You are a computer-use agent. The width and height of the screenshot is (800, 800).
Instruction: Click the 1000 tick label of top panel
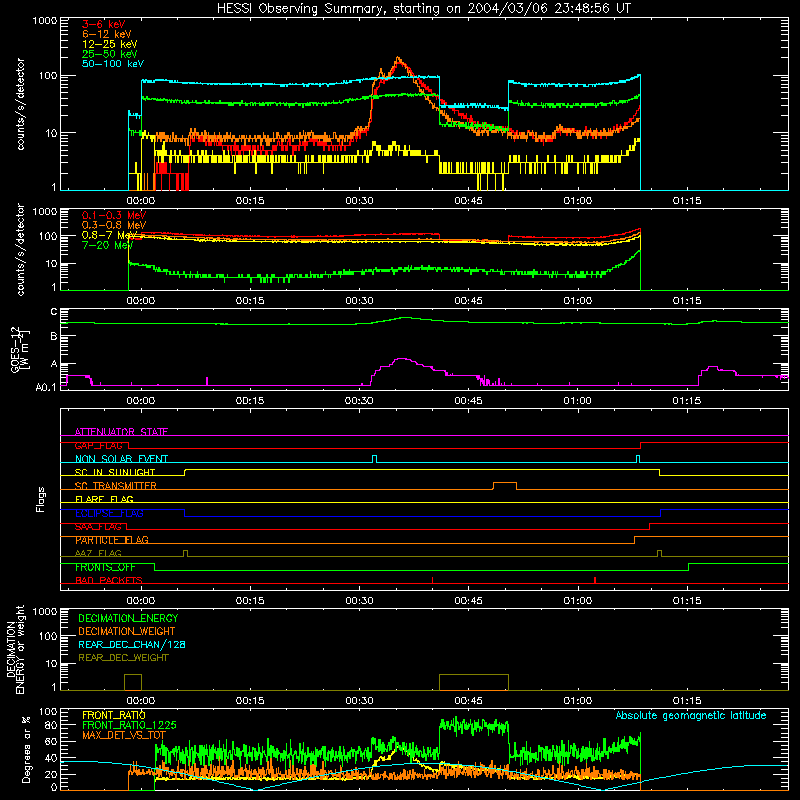[x=44, y=21]
